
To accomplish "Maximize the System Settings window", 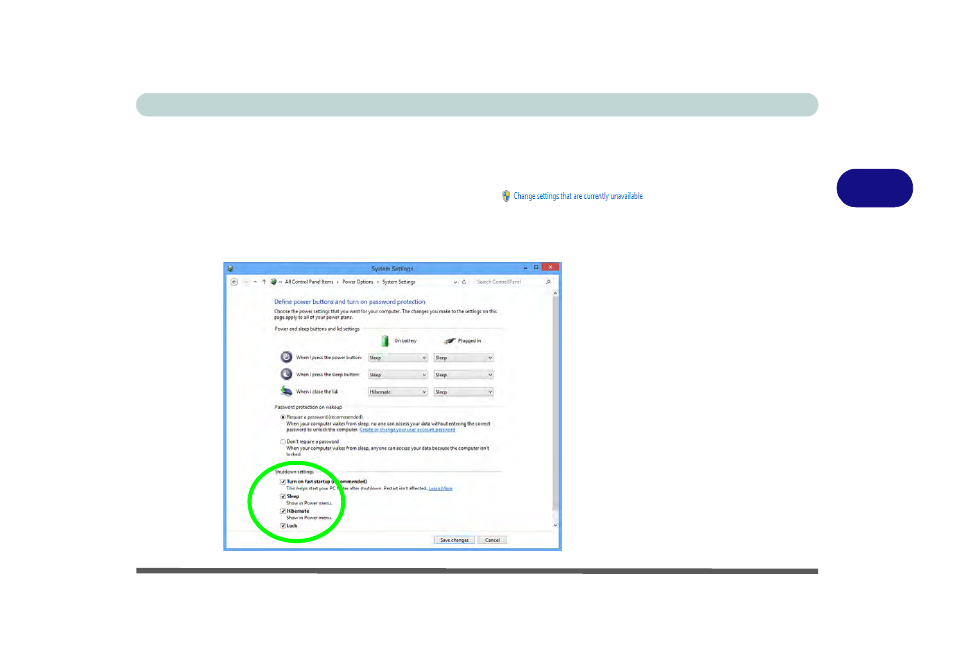I will [536, 268].
